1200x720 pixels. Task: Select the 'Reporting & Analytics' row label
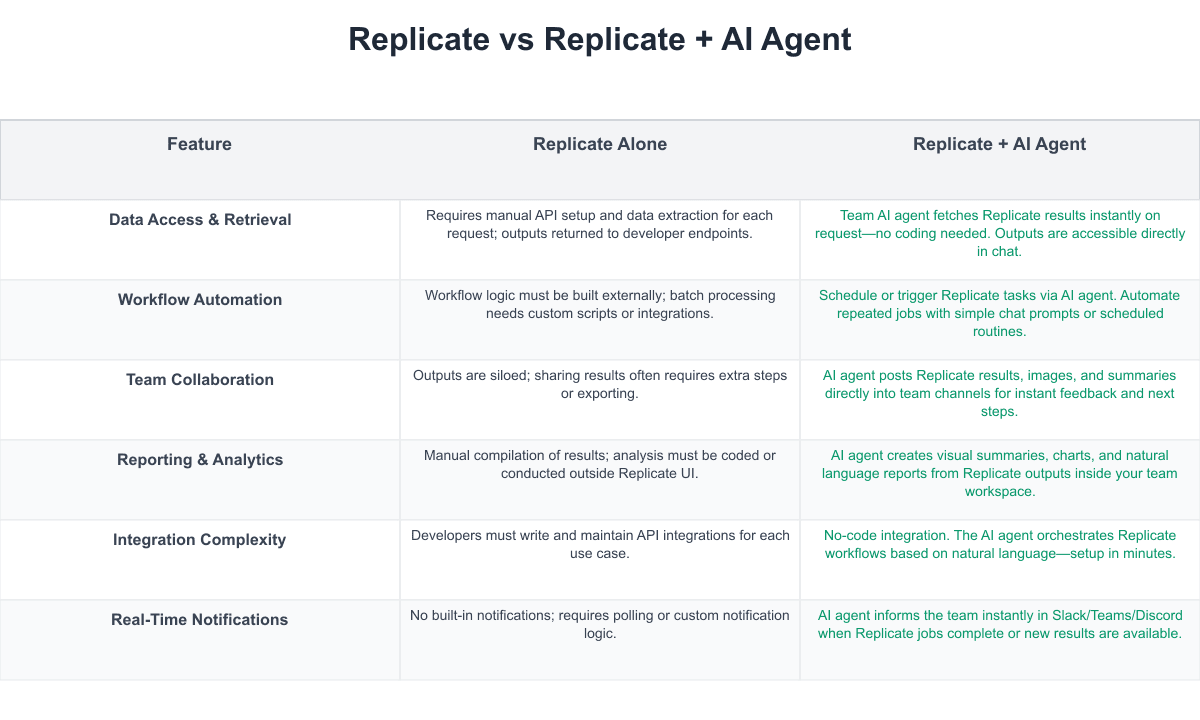(200, 460)
